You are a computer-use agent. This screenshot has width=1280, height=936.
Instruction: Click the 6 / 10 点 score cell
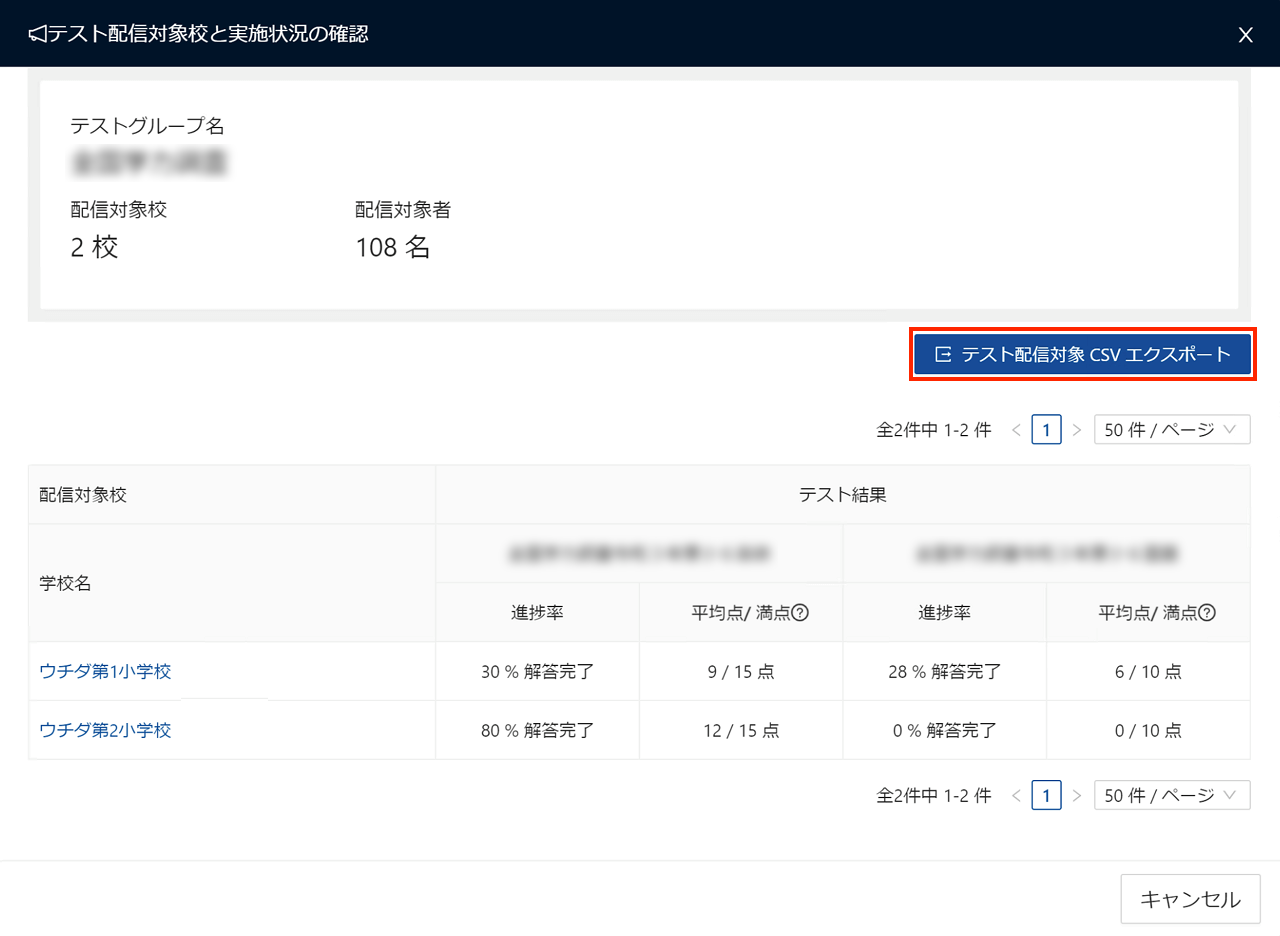pos(1147,671)
